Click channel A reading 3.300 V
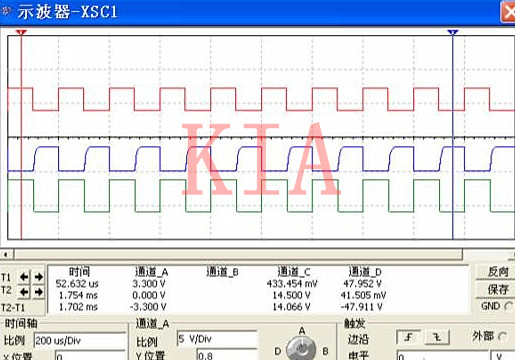Viewport: 515px width, 360px height. click(149, 284)
